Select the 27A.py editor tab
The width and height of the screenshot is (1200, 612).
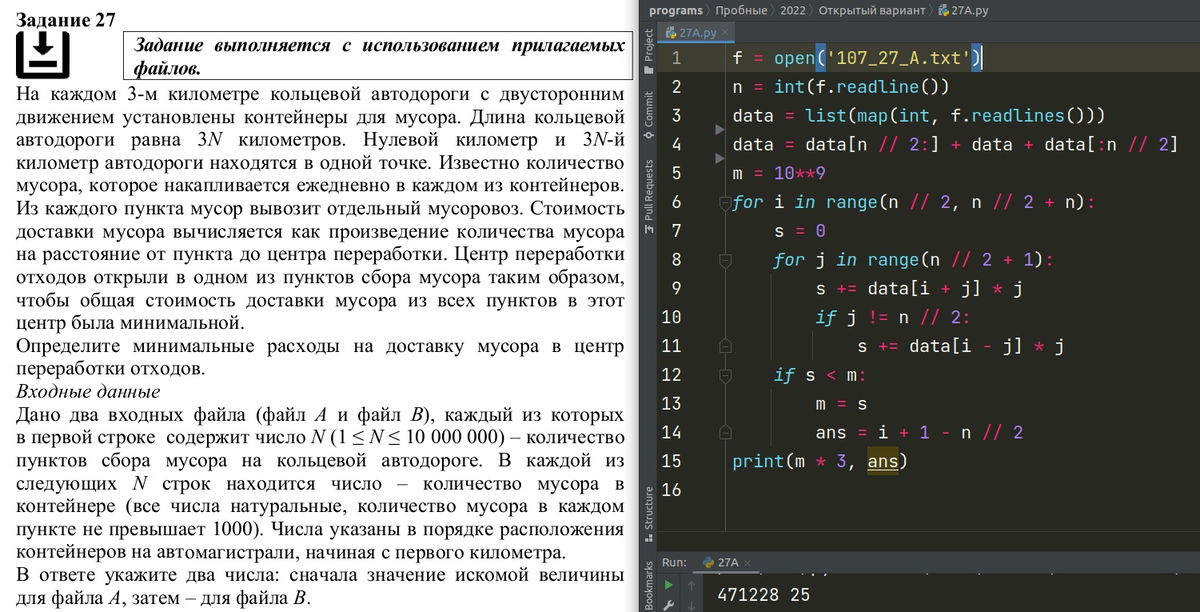coord(694,33)
